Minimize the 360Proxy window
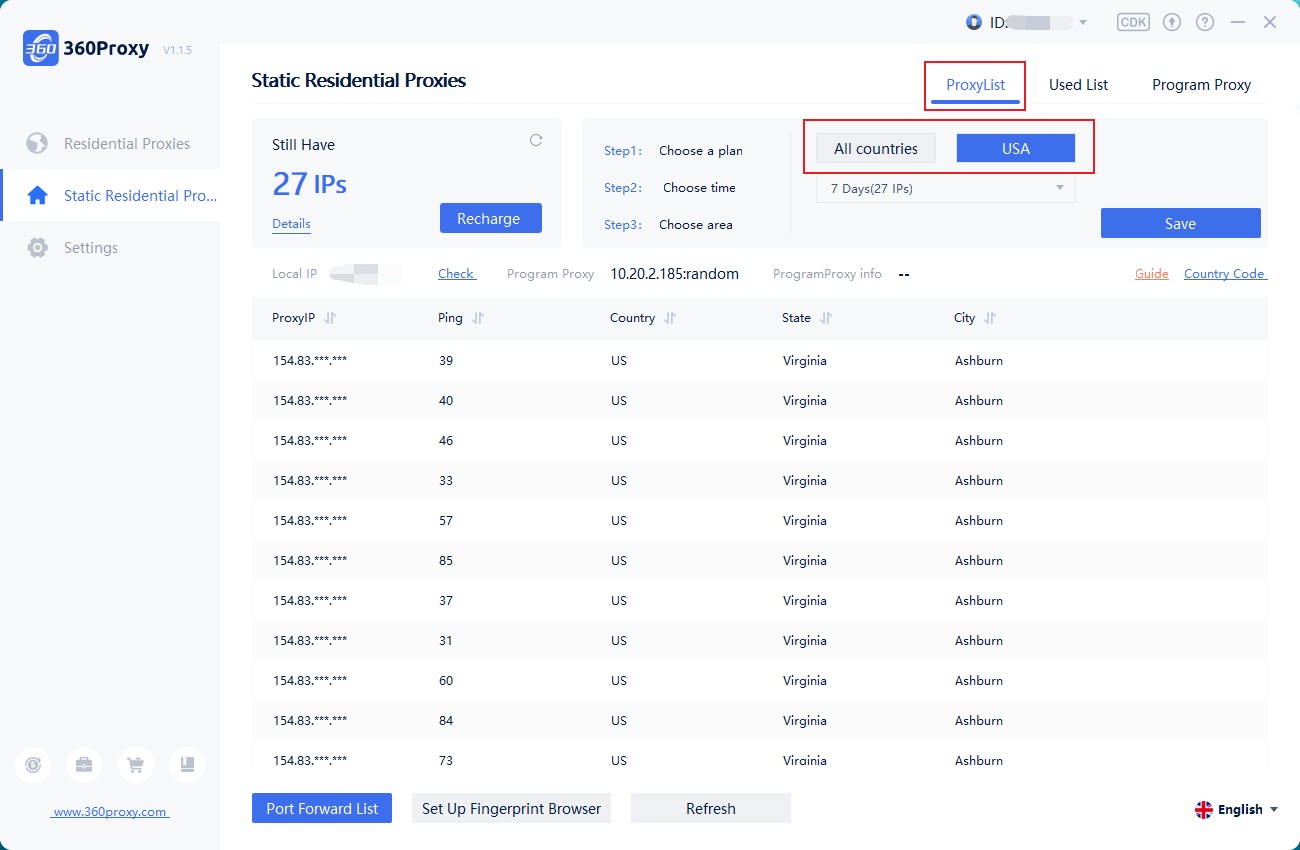This screenshot has width=1300, height=850. (1238, 22)
